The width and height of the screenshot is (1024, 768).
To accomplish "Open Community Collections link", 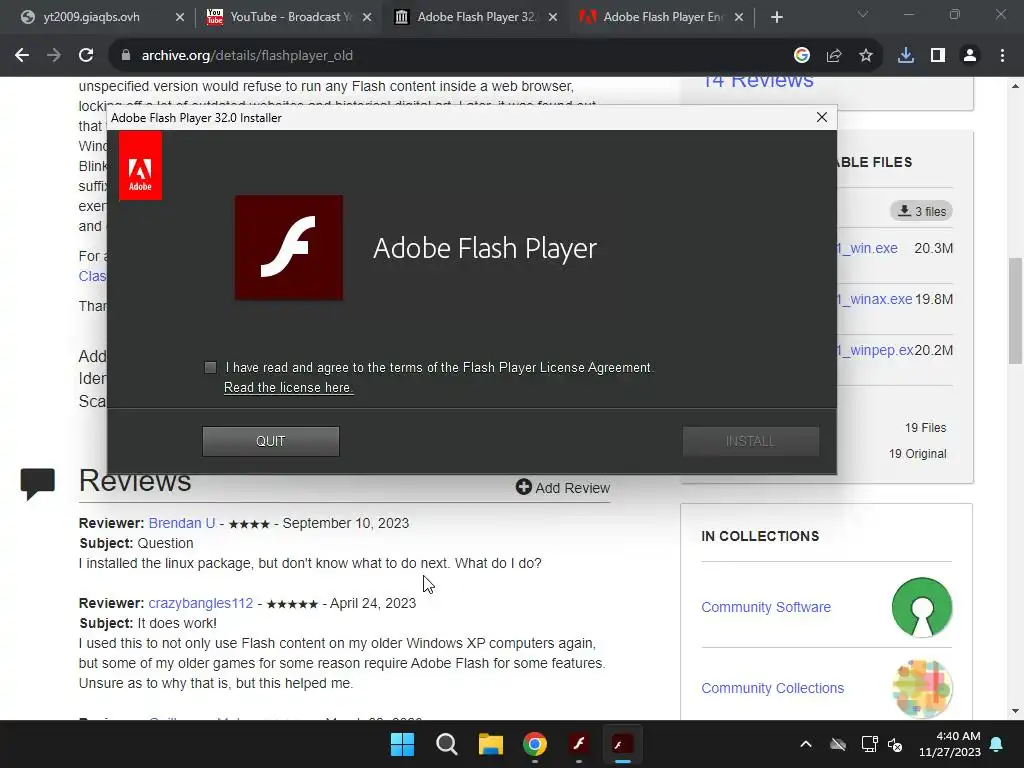I will click(x=773, y=688).
